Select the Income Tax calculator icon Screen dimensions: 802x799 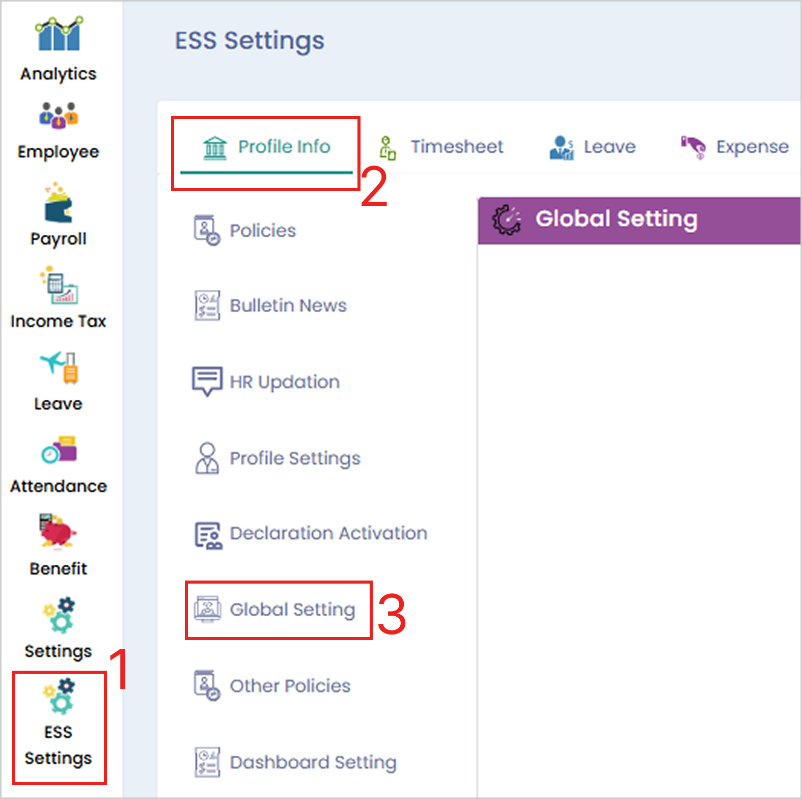(58, 285)
